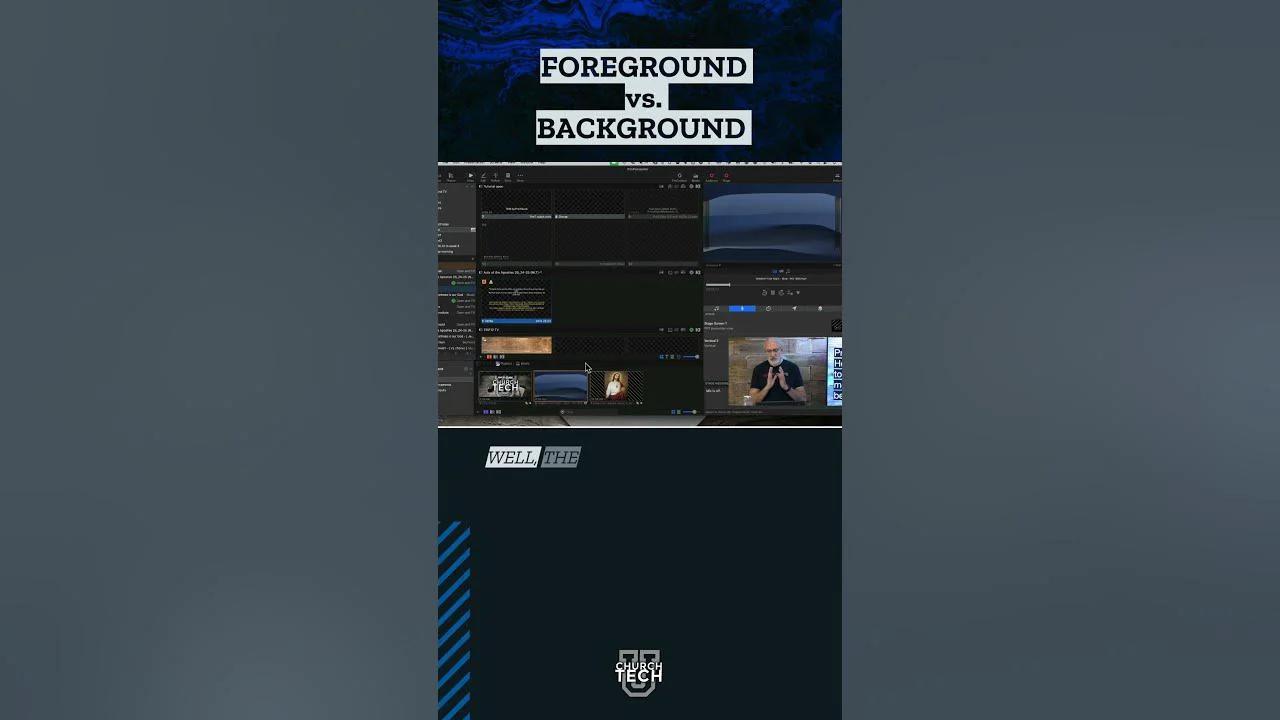Screen dimensions: 1280x720
Task: Expand the Acts of the Apostles presentation
Action: click(481, 270)
